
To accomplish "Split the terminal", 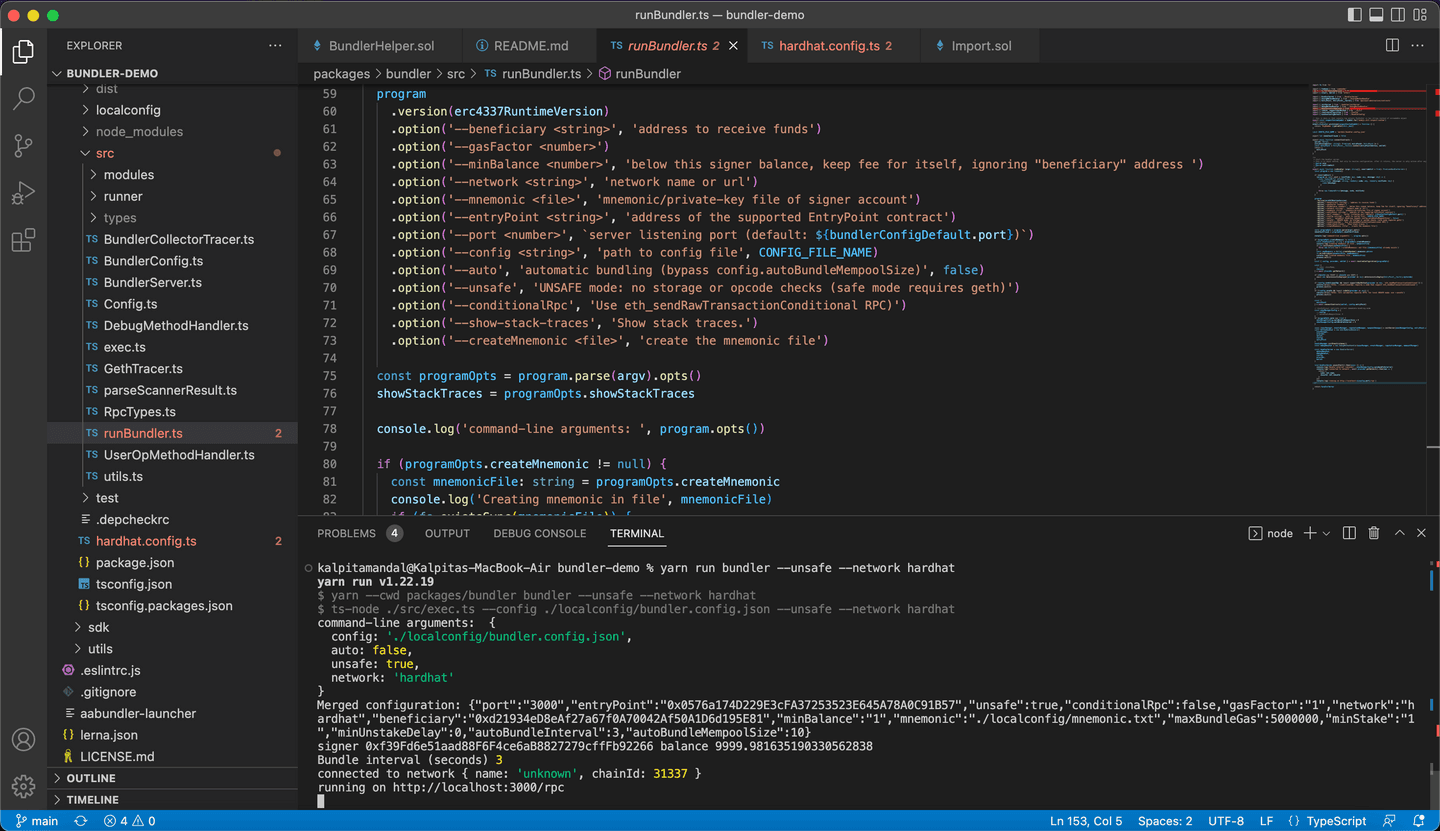I will 1349,533.
